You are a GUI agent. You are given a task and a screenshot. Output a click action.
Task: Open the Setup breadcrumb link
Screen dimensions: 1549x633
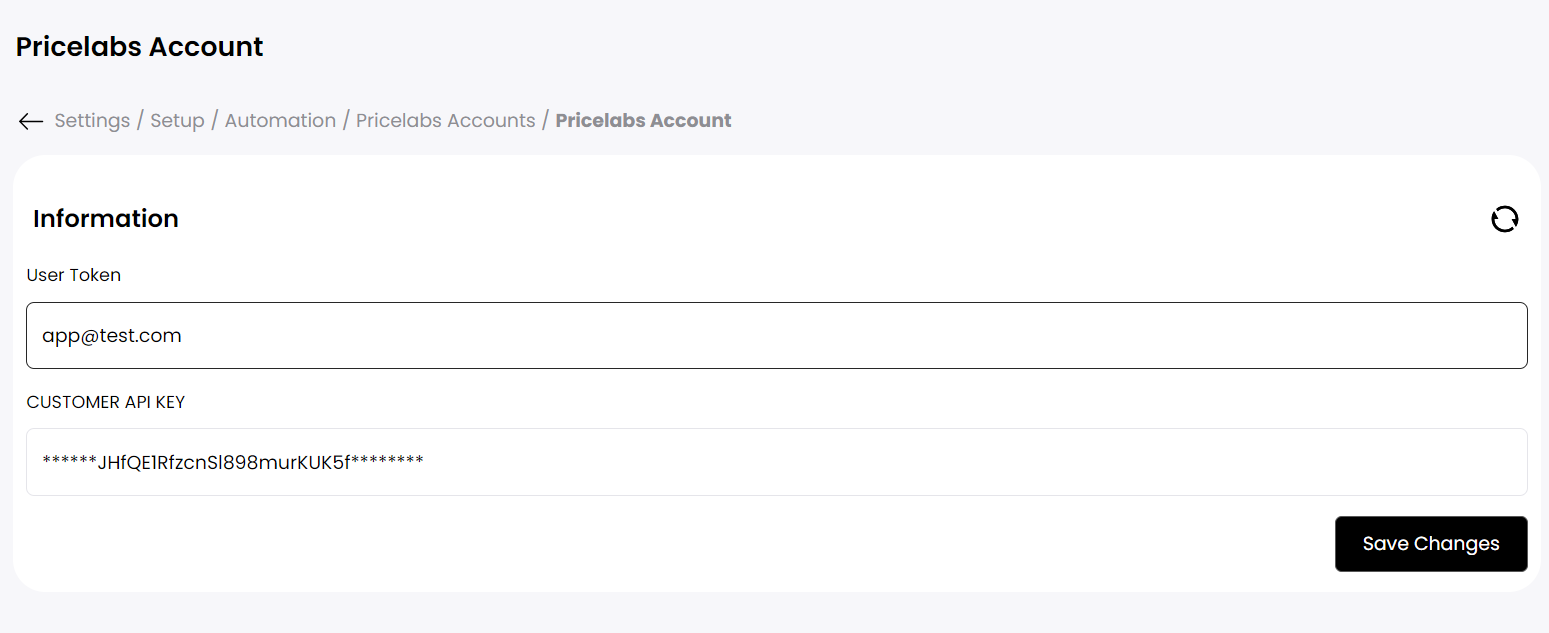click(x=177, y=121)
